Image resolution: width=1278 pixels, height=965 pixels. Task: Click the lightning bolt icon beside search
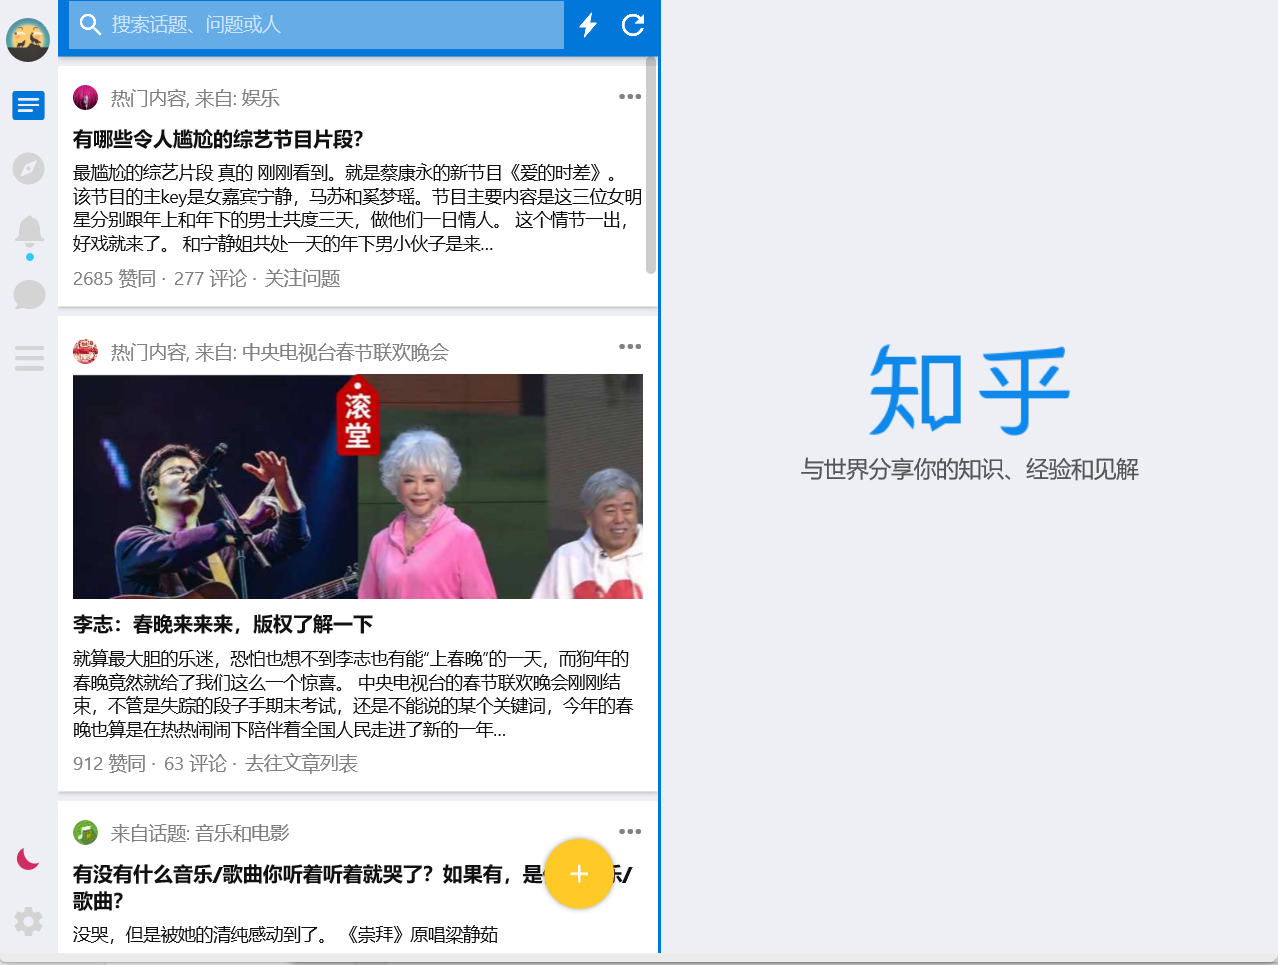(587, 26)
